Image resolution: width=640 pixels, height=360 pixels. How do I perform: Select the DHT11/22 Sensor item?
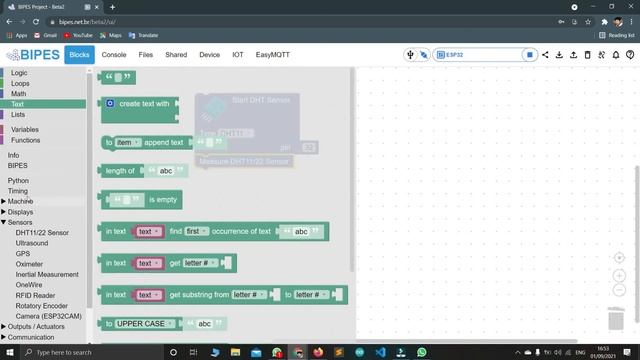42,233
